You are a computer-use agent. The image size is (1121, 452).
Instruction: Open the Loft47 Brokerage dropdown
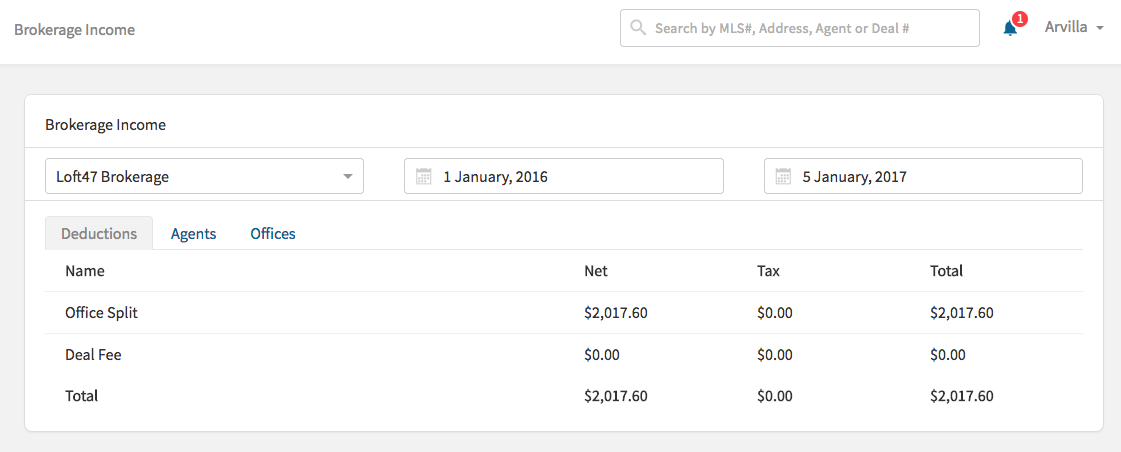point(204,177)
